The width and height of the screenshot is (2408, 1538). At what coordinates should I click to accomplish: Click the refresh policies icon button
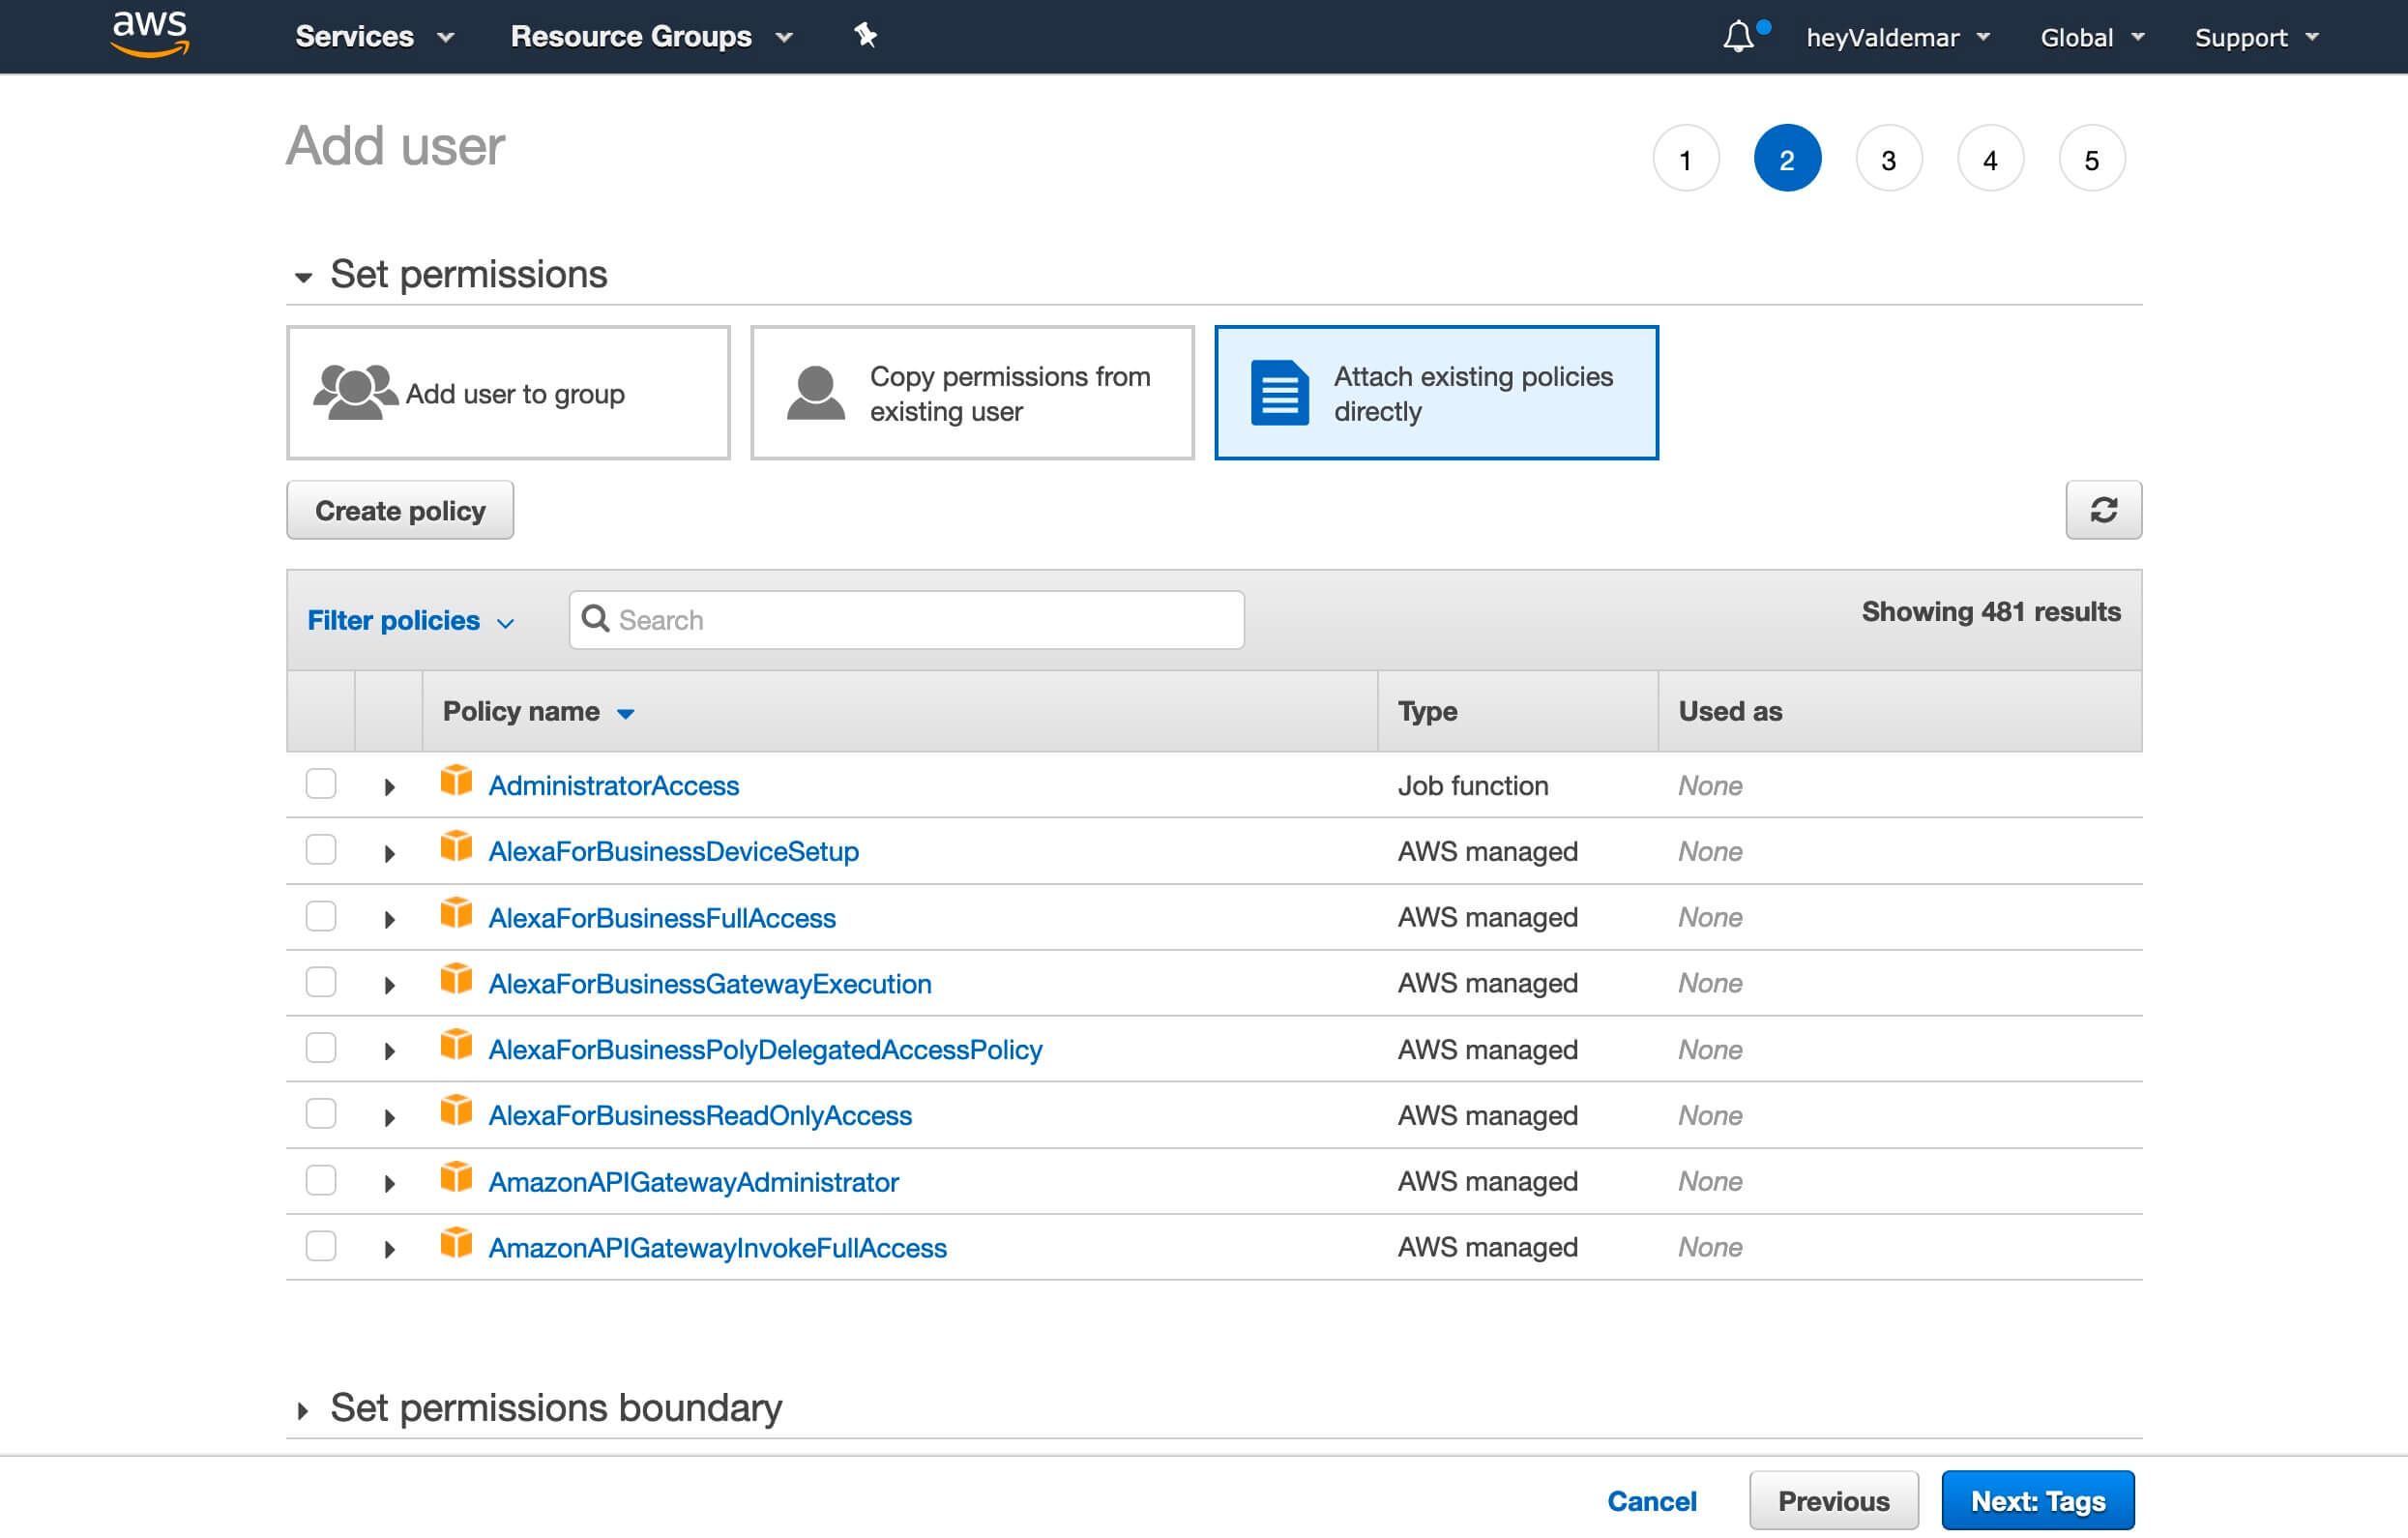pyautogui.click(x=2102, y=511)
